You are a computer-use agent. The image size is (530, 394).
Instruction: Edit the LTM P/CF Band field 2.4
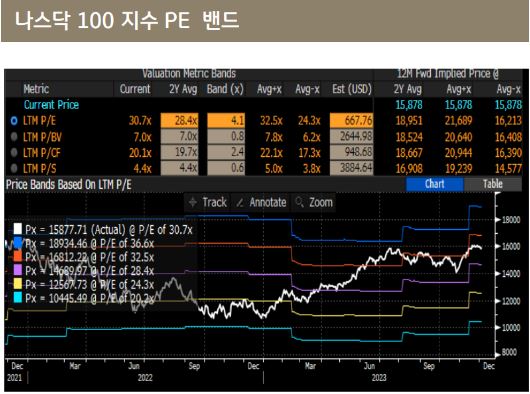226,152
